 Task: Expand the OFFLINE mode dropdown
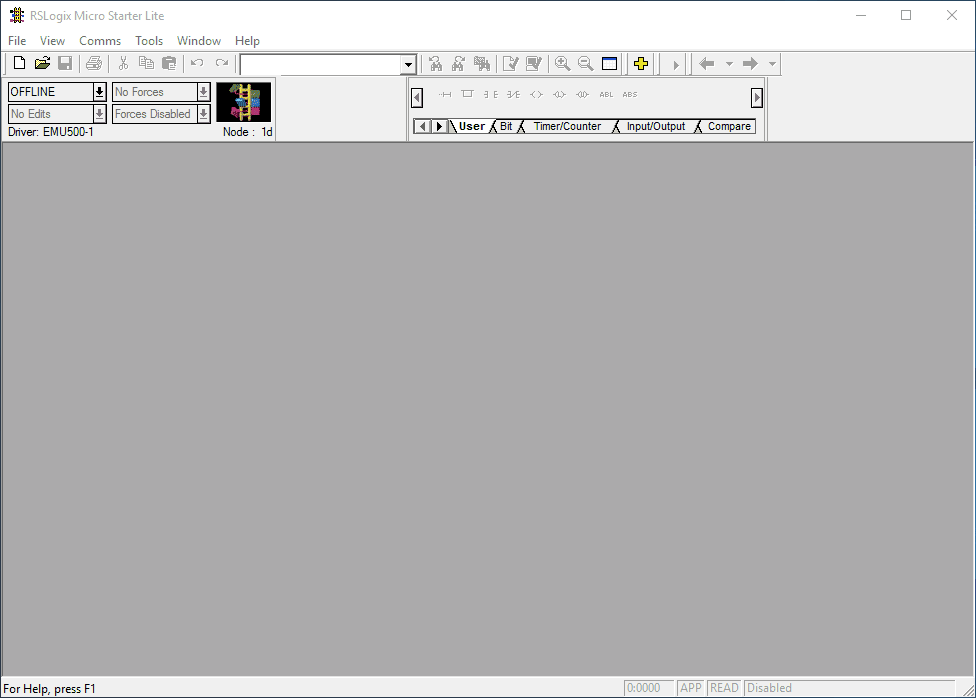click(99, 92)
